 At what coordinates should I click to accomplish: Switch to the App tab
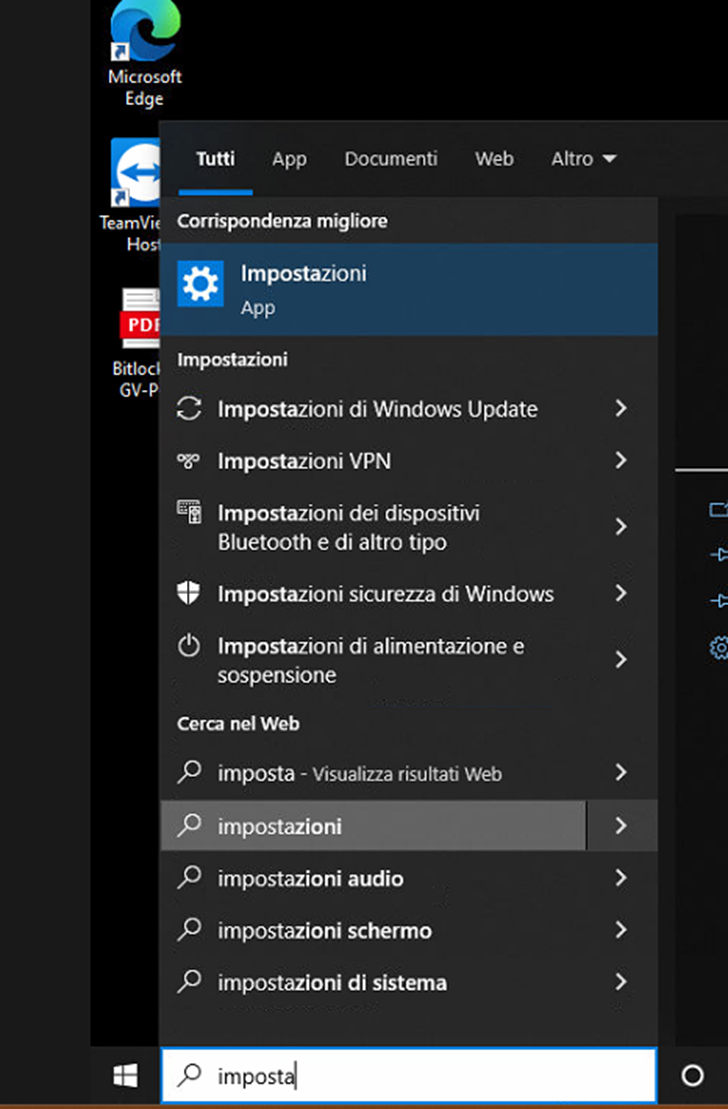click(x=289, y=159)
